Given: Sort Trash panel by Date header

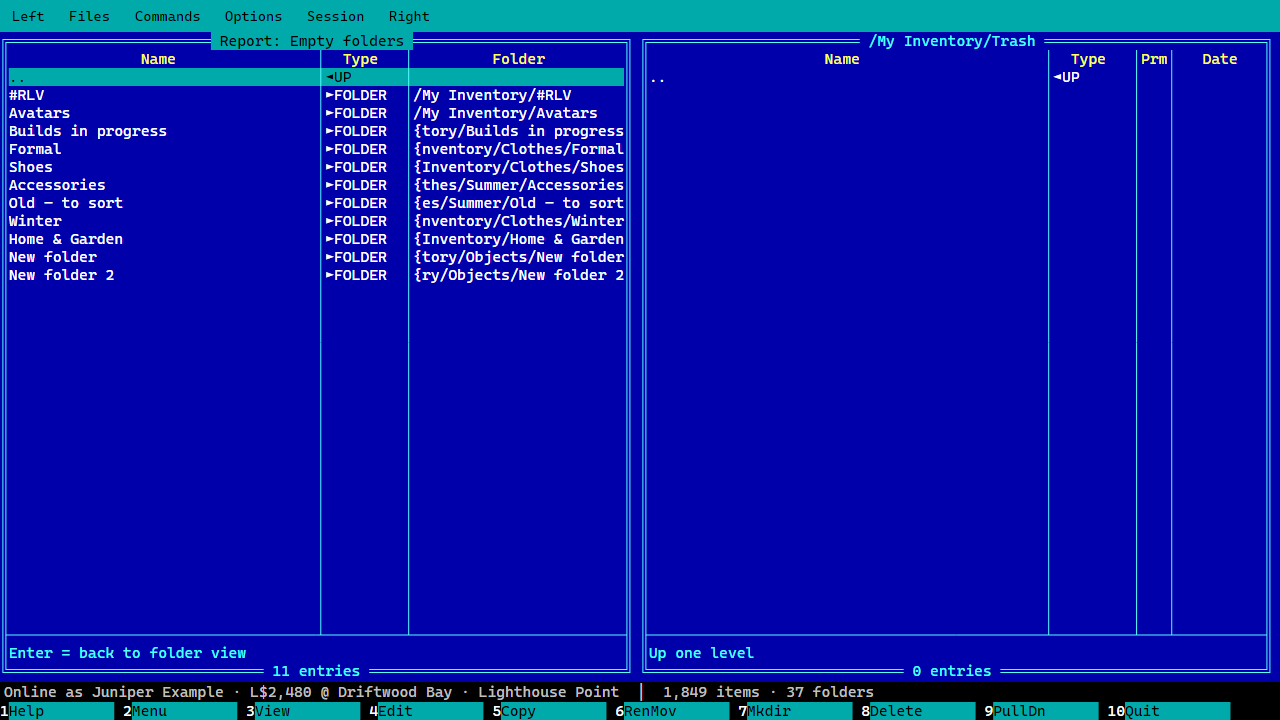Looking at the screenshot, I should click(x=1220, y=59).
